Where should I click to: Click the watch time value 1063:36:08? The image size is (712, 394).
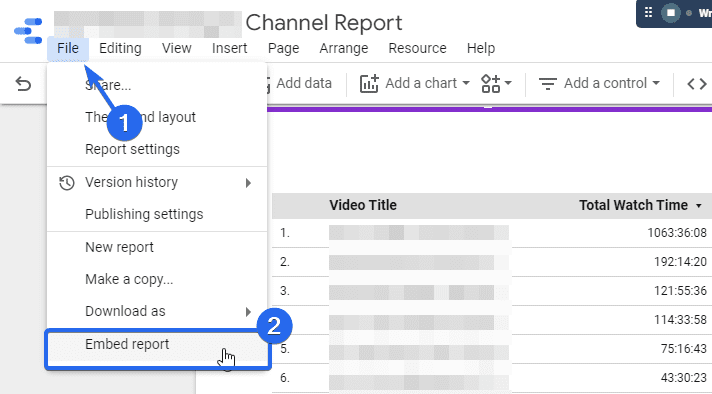[677, 233]
